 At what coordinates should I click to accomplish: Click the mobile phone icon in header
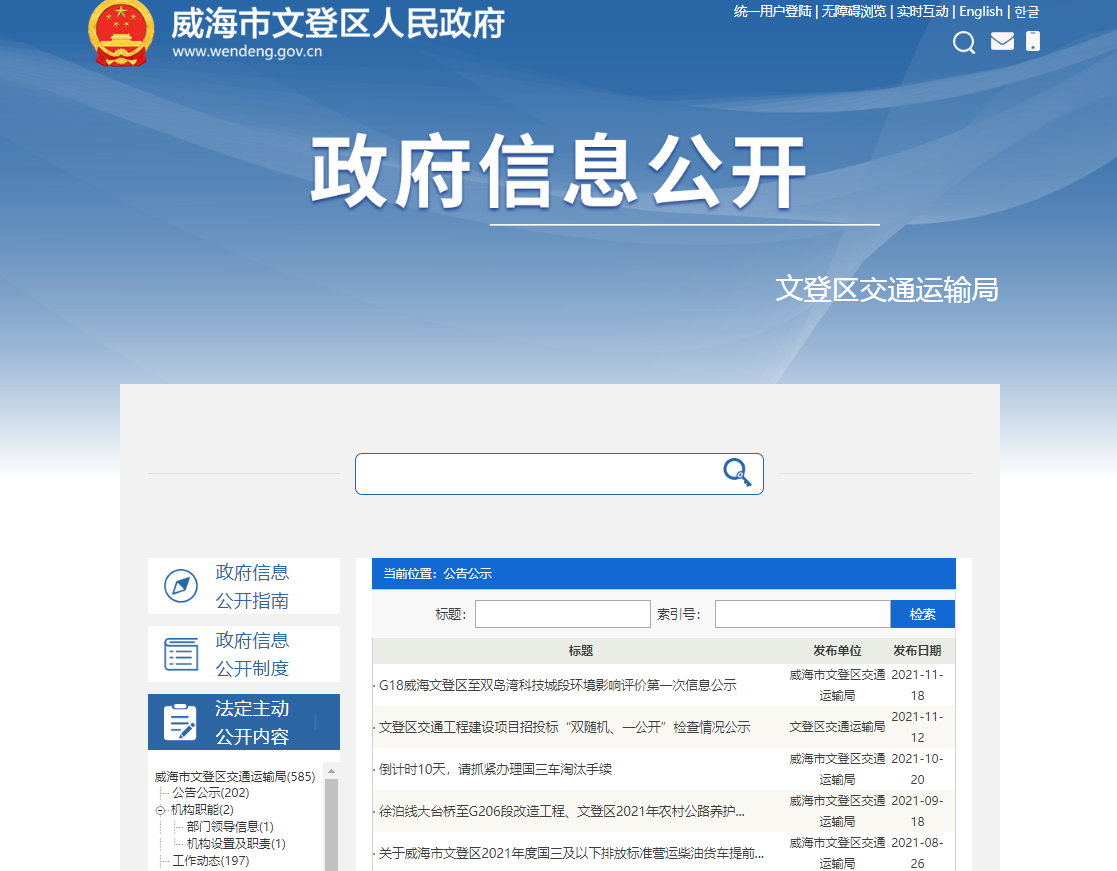click(x=1033, y=41)
